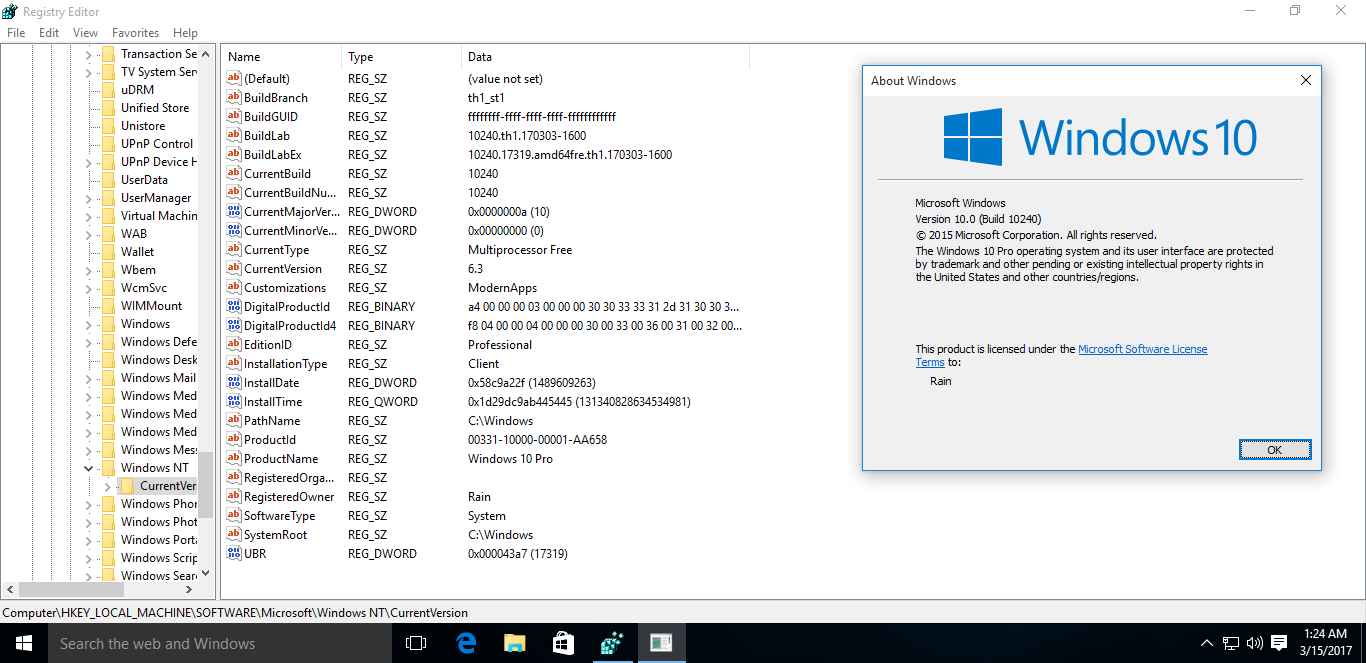Click the tree vertical scrollbar thumb
Image resolution: width=1366 pixels, height=663 pixels.
click(206, 484)
